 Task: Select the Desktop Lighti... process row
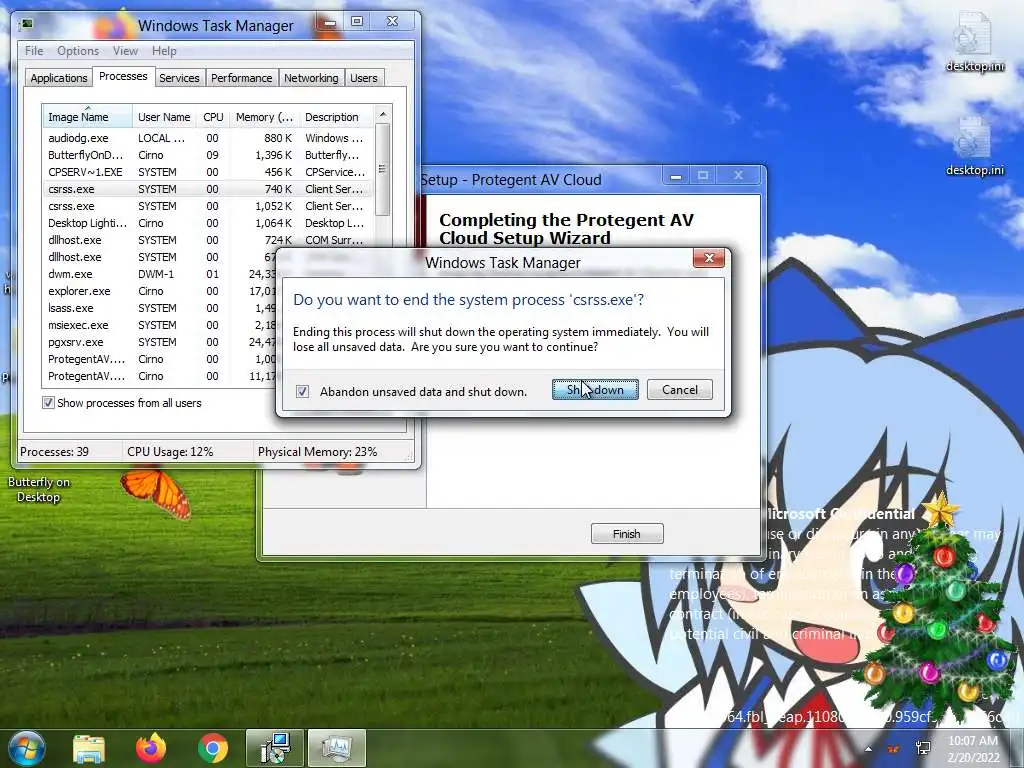pyautogui.click(x=208, y=223)
